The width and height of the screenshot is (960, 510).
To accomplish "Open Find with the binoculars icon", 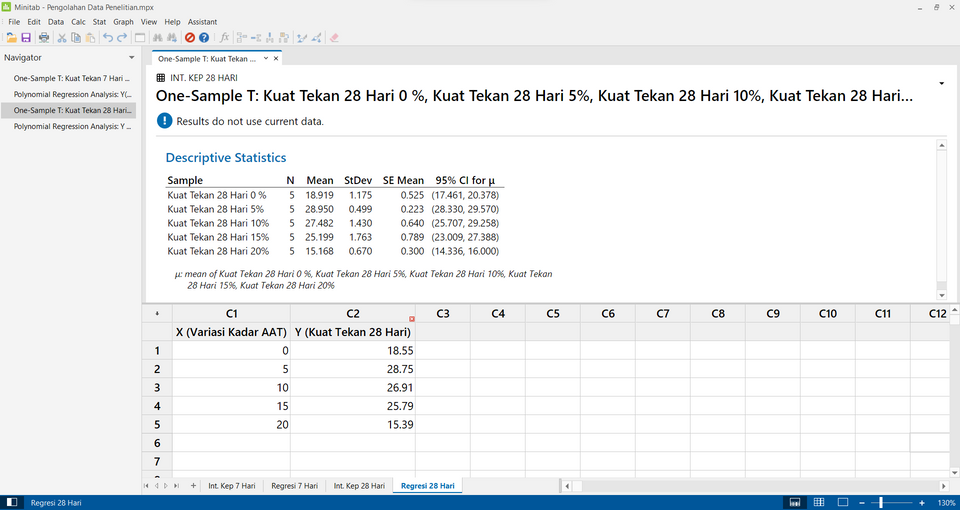I will click(157, 37).
